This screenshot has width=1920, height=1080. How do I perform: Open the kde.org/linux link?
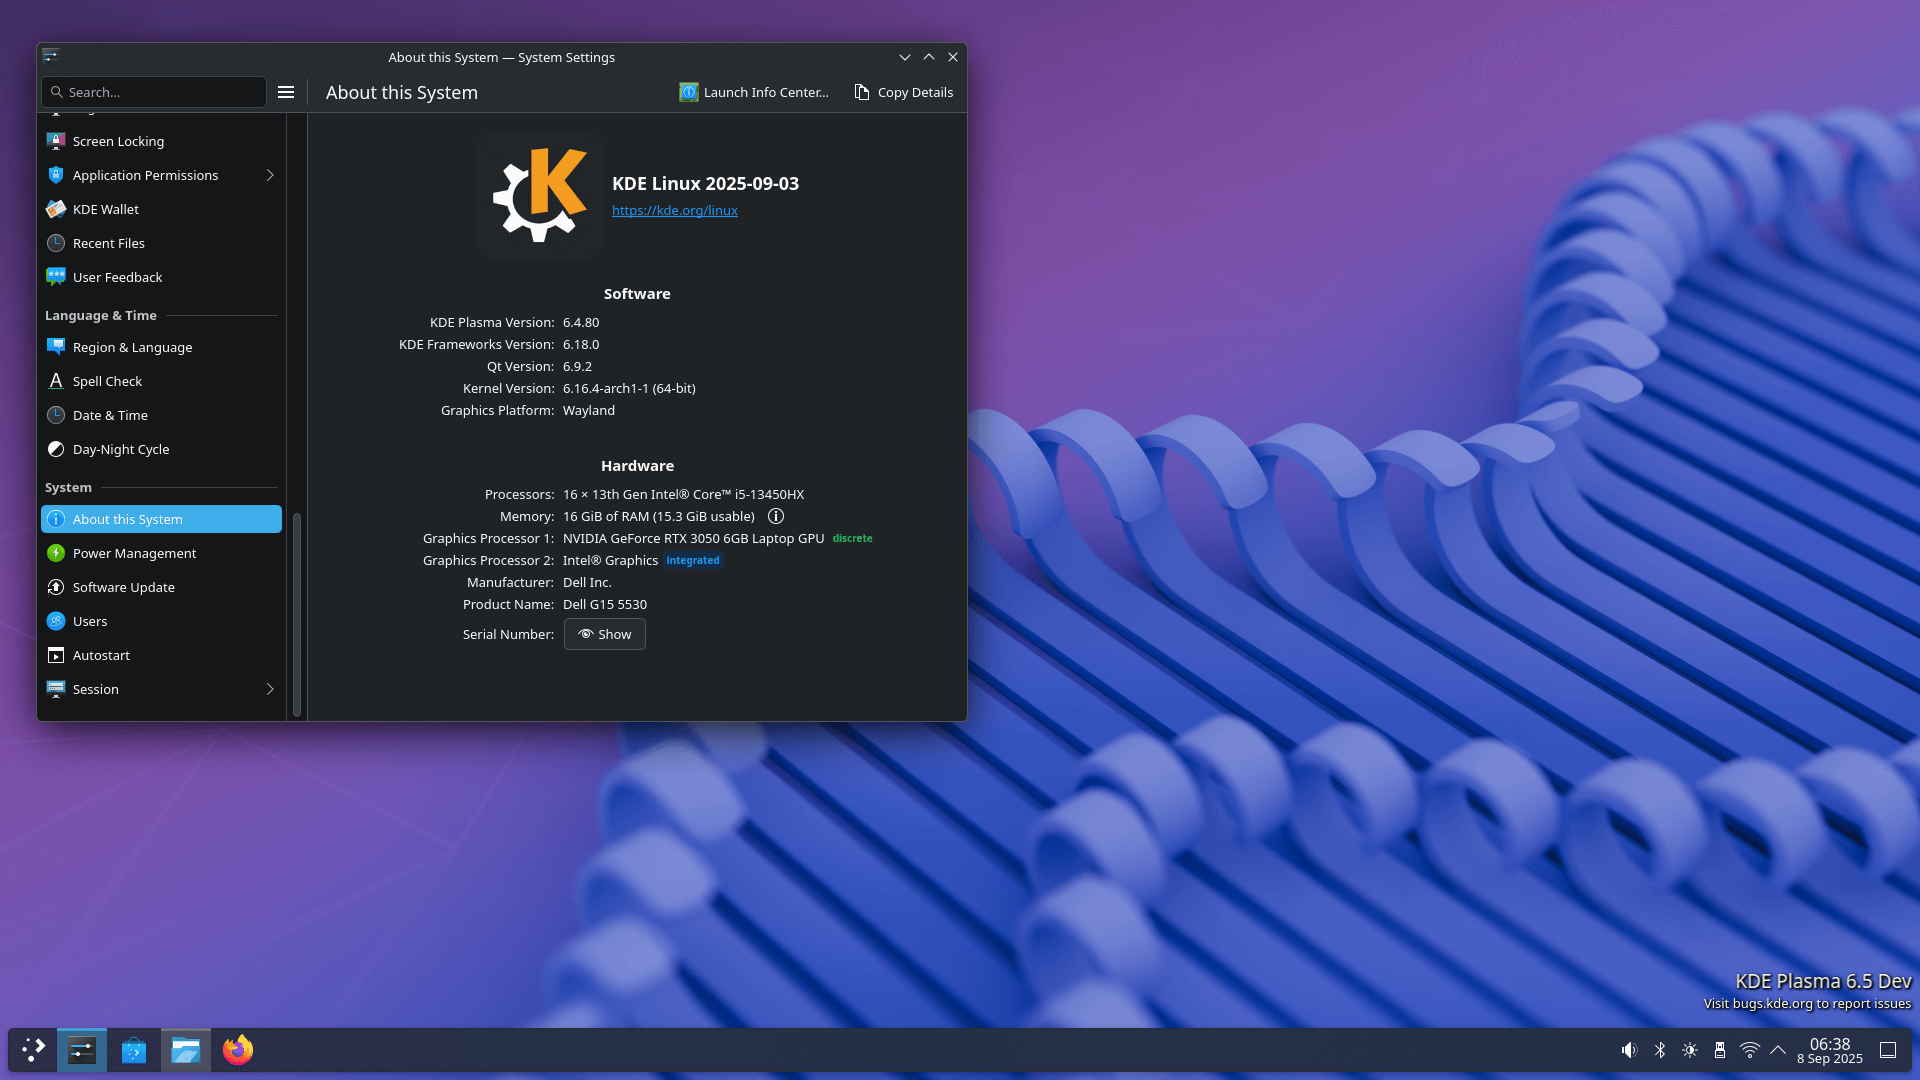(x=674, y=210)
